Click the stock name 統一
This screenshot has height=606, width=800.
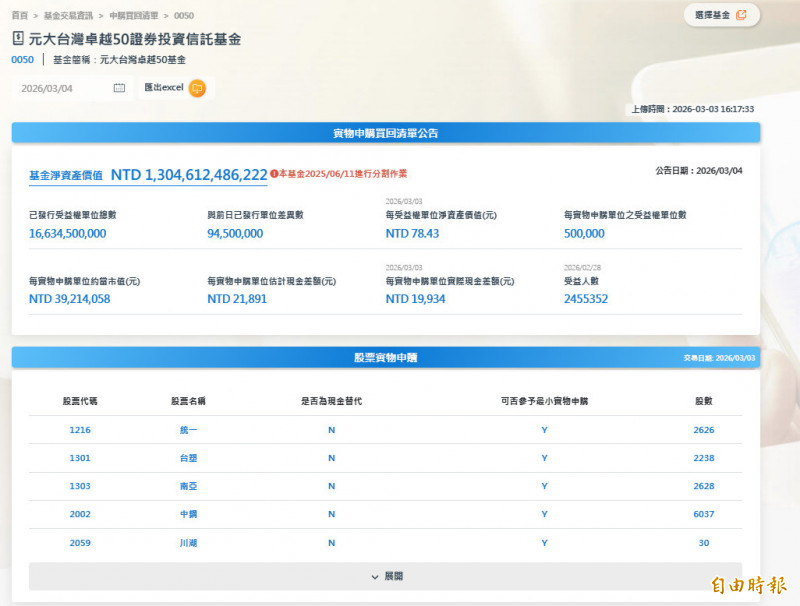tap(188, 430)
